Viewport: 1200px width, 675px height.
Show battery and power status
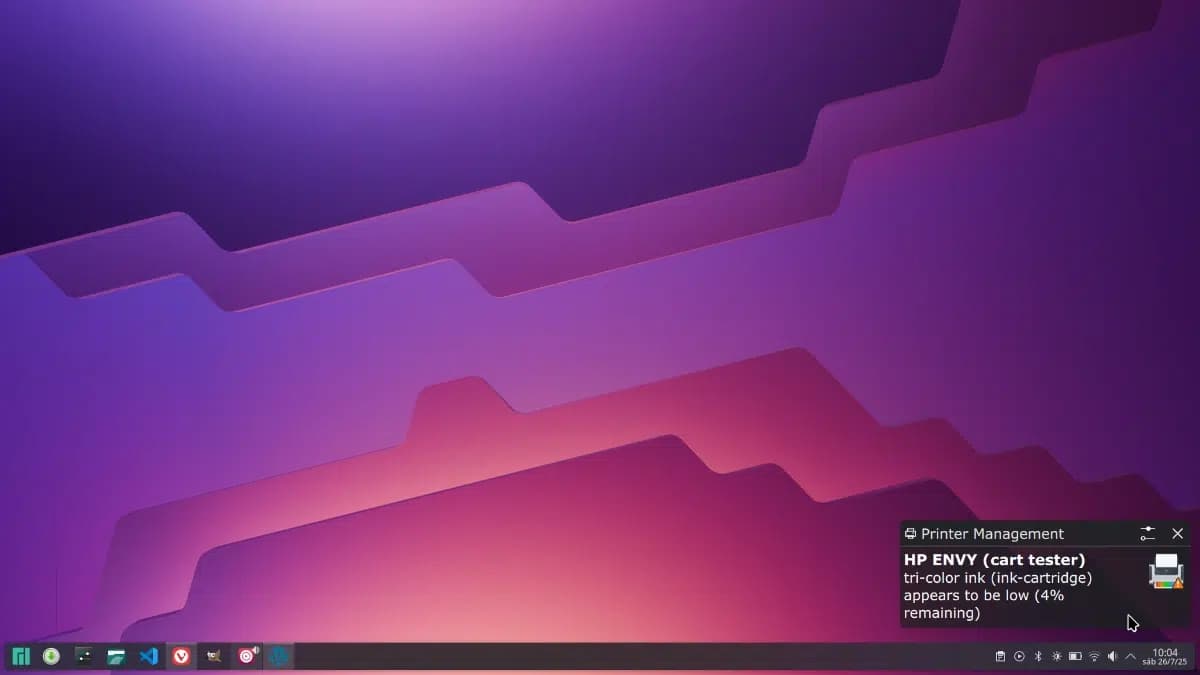(1075, 657)
